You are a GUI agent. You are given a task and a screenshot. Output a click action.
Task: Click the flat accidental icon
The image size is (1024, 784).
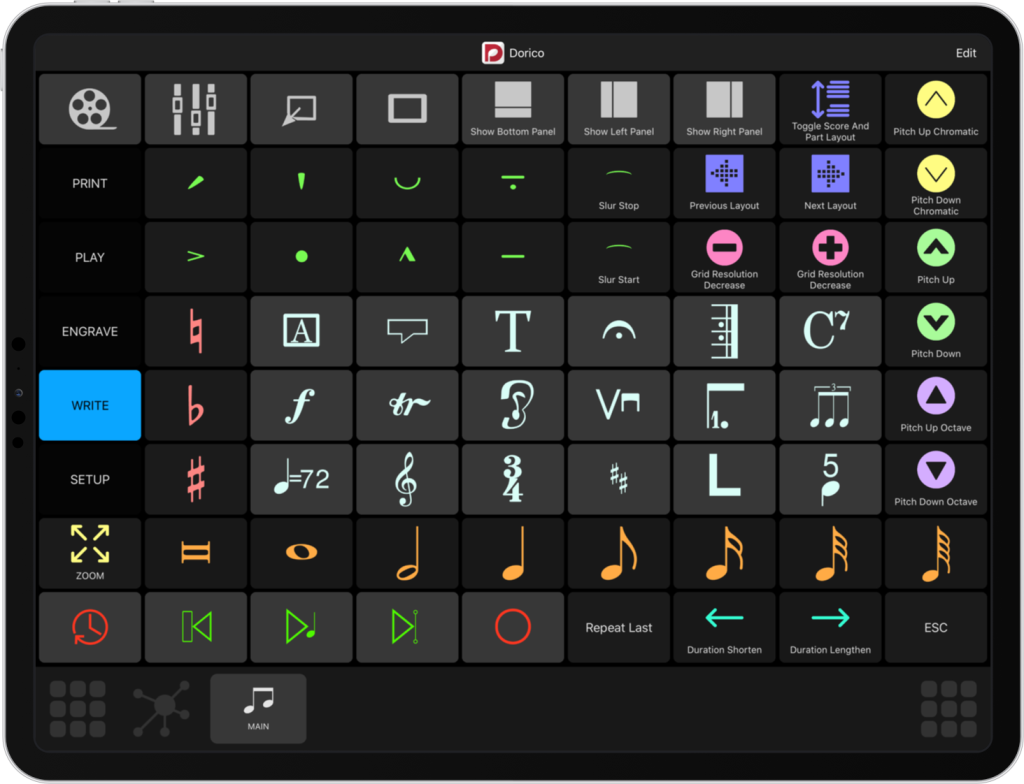point(196,405)
